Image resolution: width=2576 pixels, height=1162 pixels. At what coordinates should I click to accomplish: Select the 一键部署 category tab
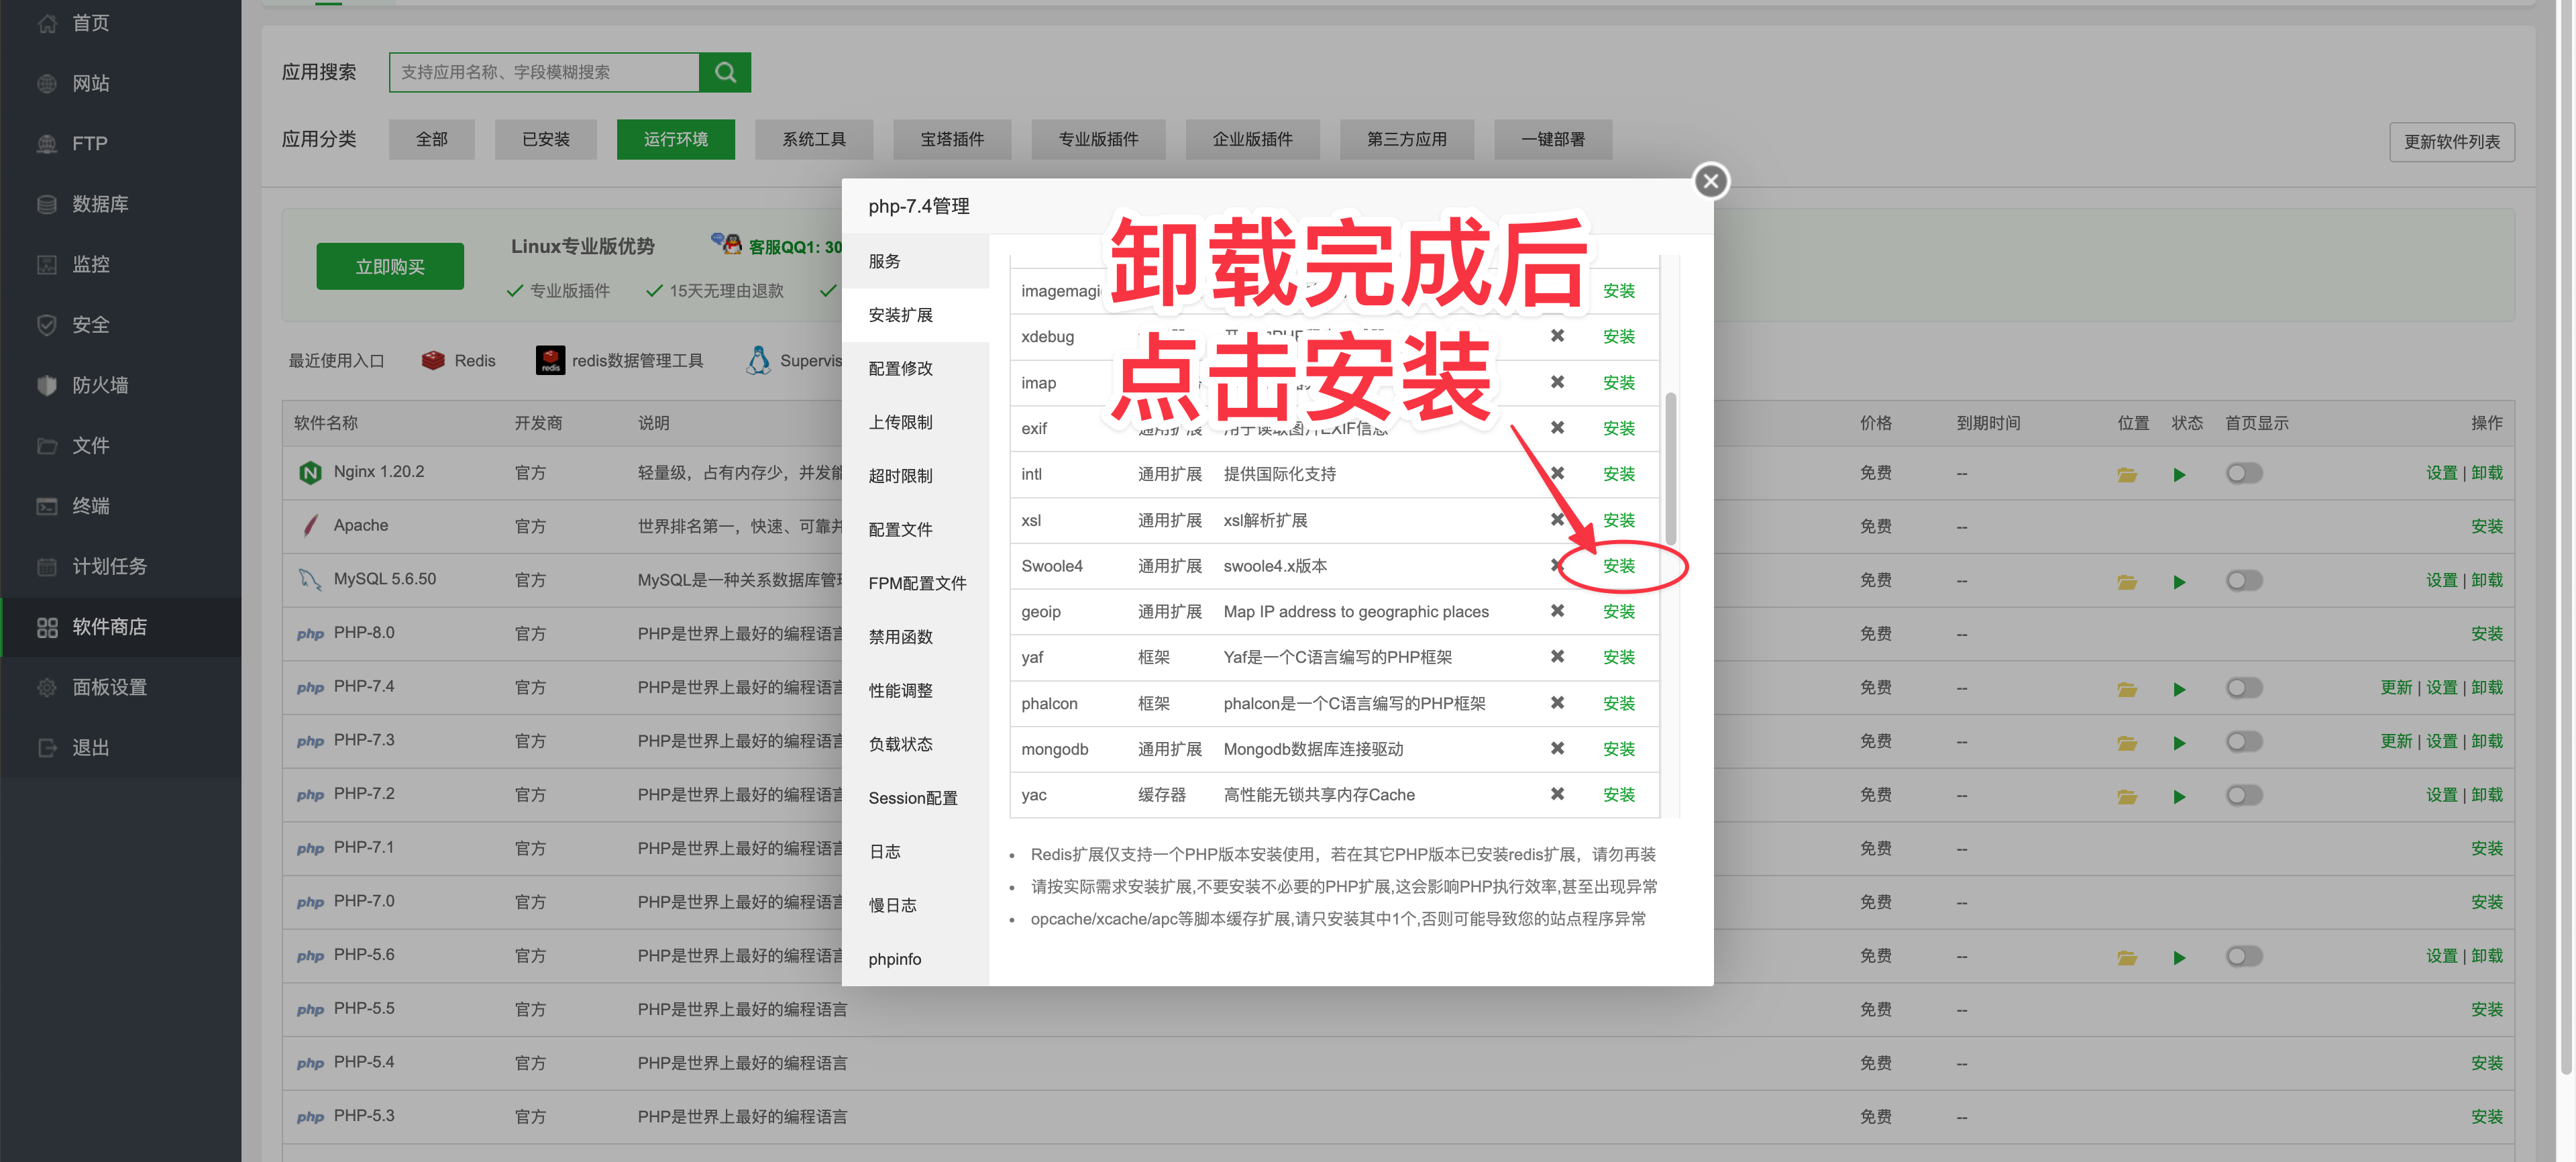click(x=1553, y=139)
